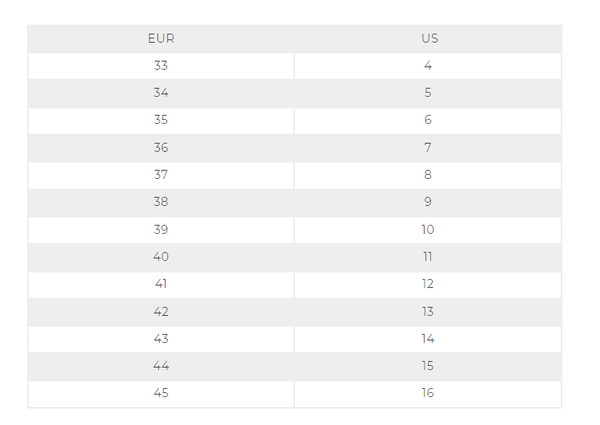
Task: Click the EUR 35 cell
Action: tap(161, 120)
